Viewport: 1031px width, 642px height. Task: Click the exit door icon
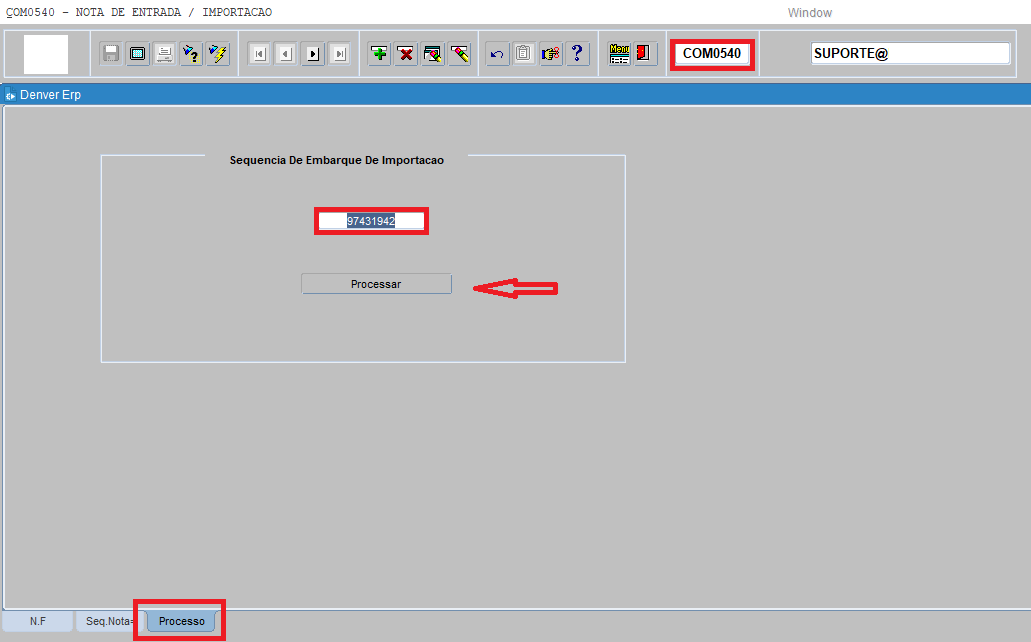pyautogui.click(x=643, y=54)
